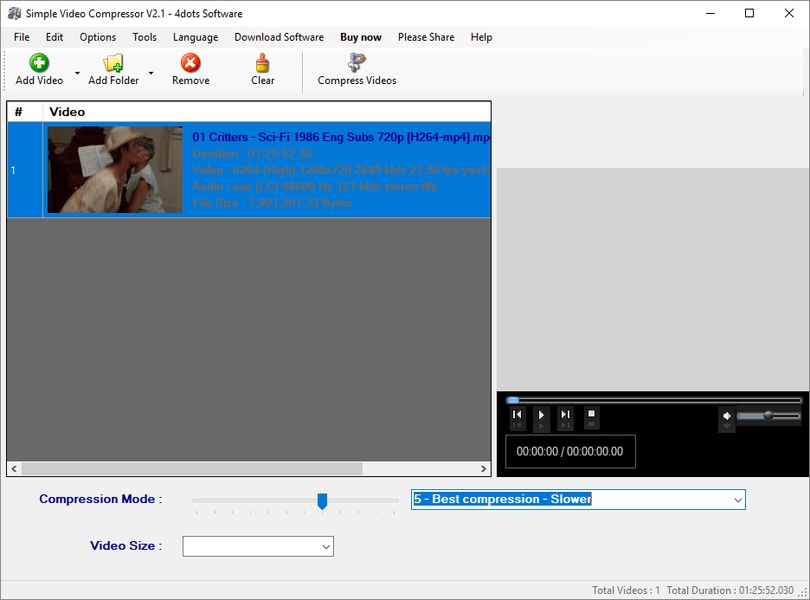Skip to the next frame in the player

click(565, 415)
